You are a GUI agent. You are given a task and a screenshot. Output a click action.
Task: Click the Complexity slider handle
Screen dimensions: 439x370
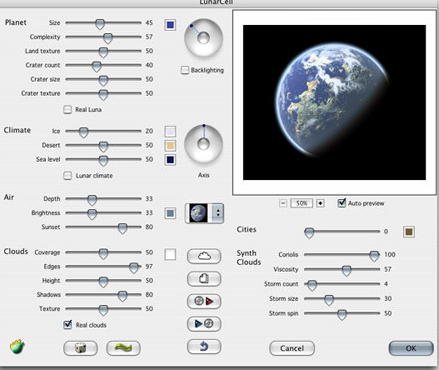pyautogui.click(x=107, y=38)
